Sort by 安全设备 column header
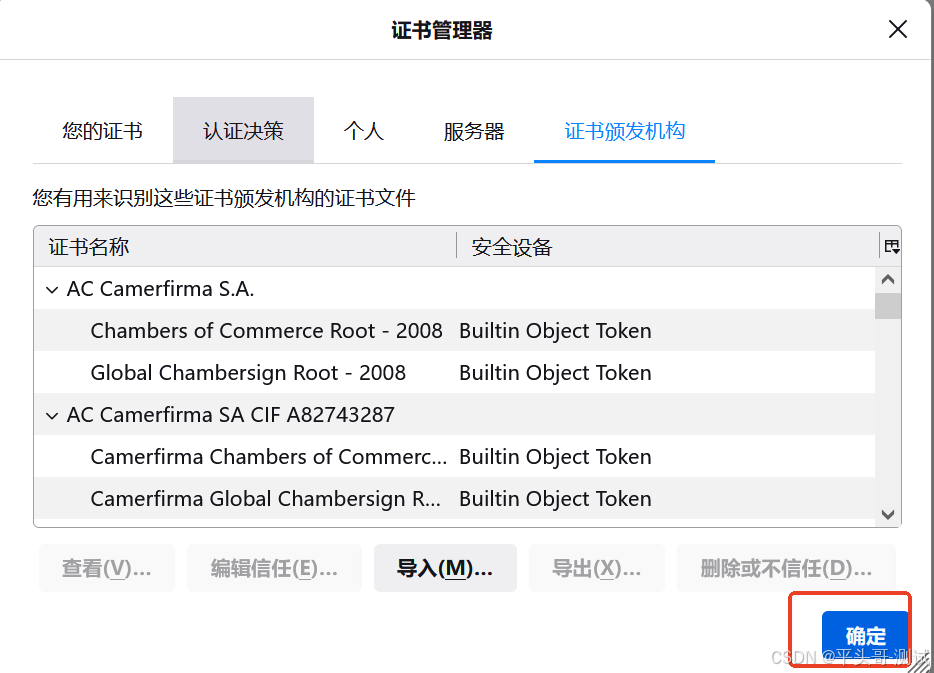Image resolution: width=934 pixels, height=673 pixels. [x=668, y=246]
